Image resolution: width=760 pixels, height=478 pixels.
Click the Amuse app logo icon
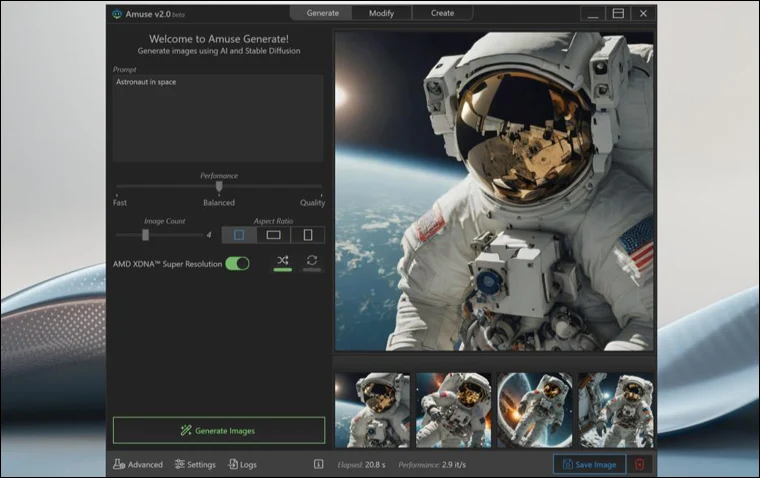117,13
